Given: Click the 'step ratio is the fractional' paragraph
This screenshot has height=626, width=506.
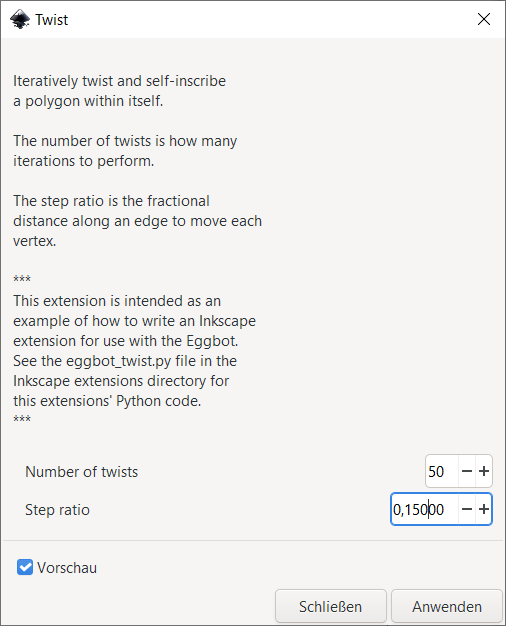Looking at the screenshot, I should (137, 221).
